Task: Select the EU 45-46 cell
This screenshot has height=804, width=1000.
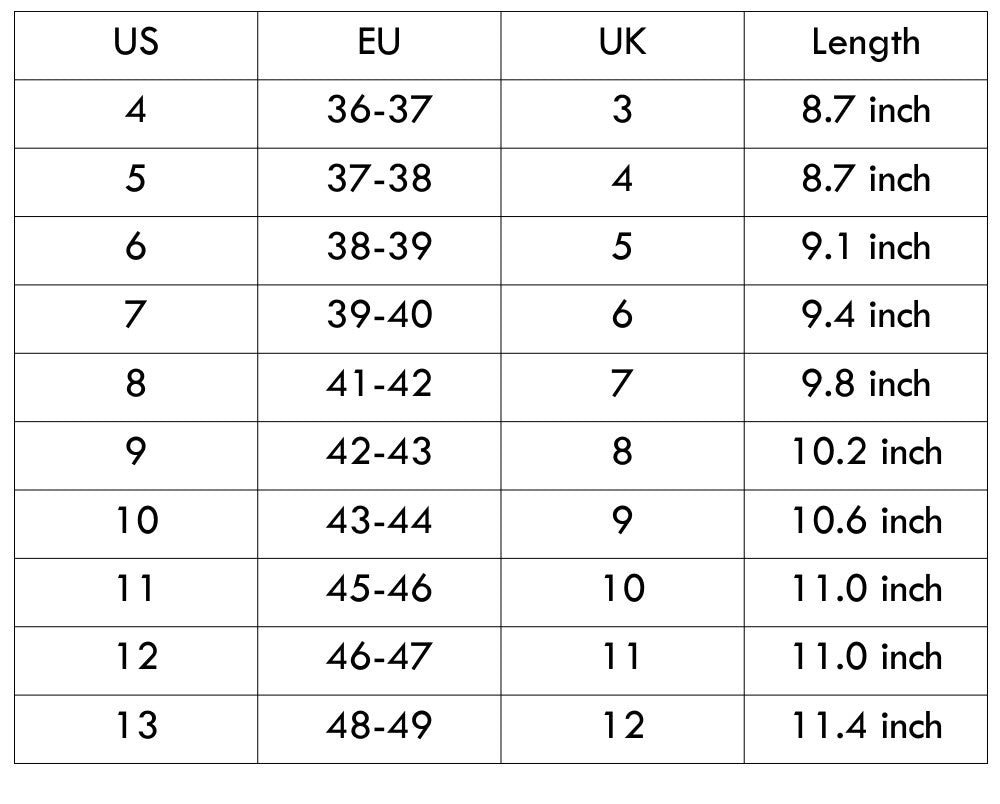Action: click(x=379, y=592)
